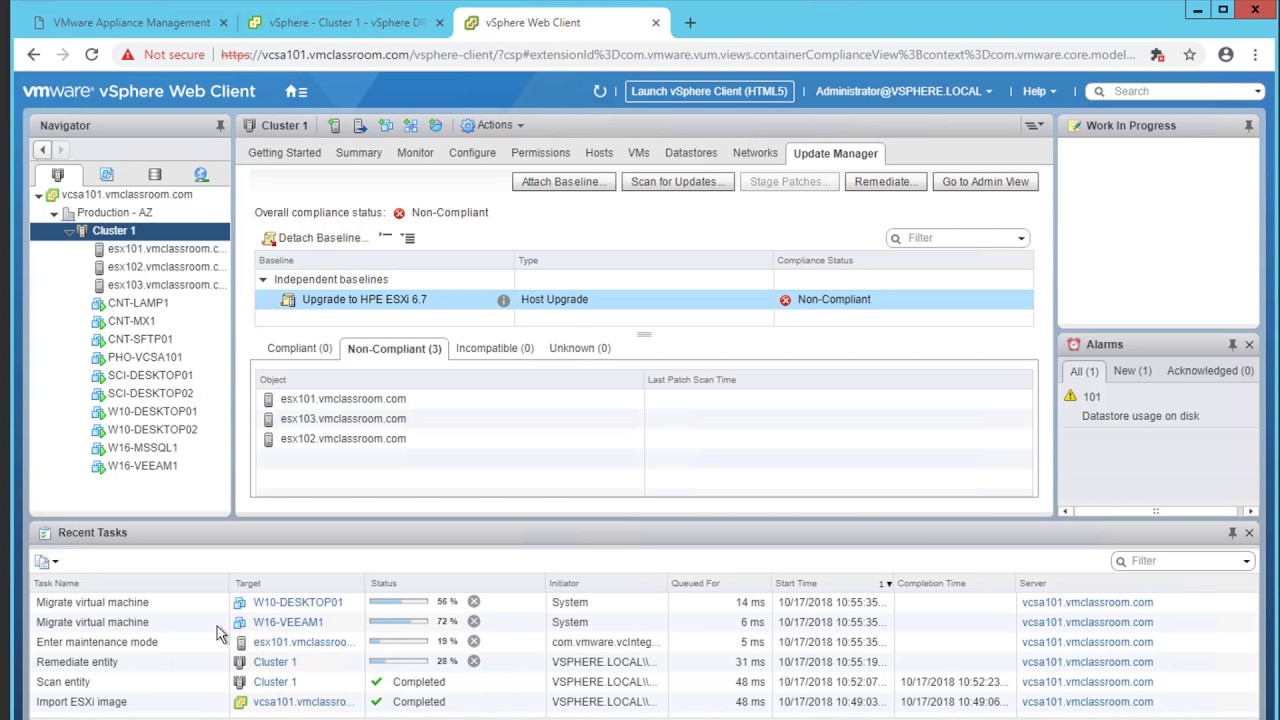The width and height of the screenshot is (1280, 720).
Task: Collapse the Production - AZ datacenter node
Action: (x=54, y=213)
